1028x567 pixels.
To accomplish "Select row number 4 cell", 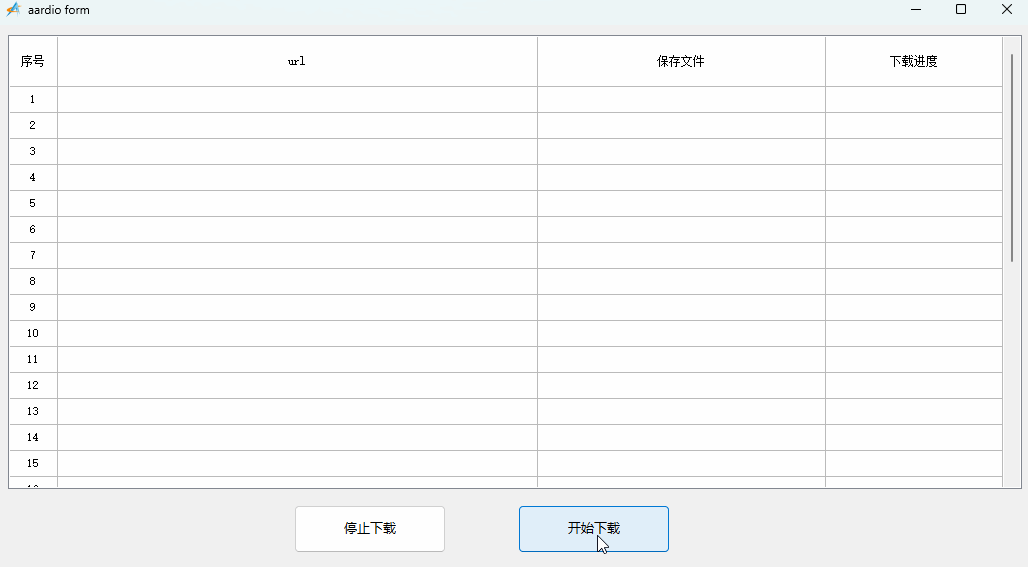I will [33, 178].
